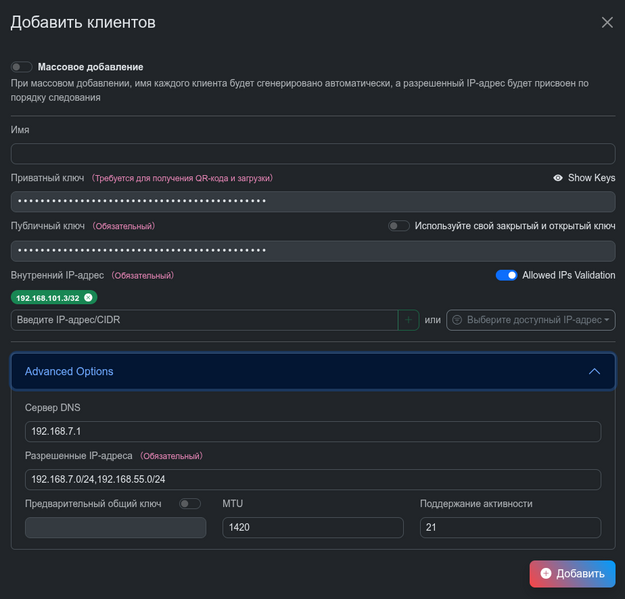Open the available IP address dropdown
The image size is (625, 599).
(530, 320)
